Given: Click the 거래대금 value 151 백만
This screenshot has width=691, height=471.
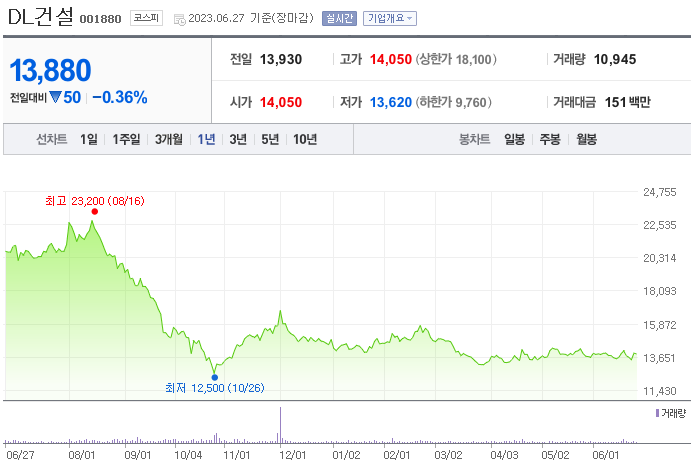Looking at the screenshot, I should (x=628, y=102).
